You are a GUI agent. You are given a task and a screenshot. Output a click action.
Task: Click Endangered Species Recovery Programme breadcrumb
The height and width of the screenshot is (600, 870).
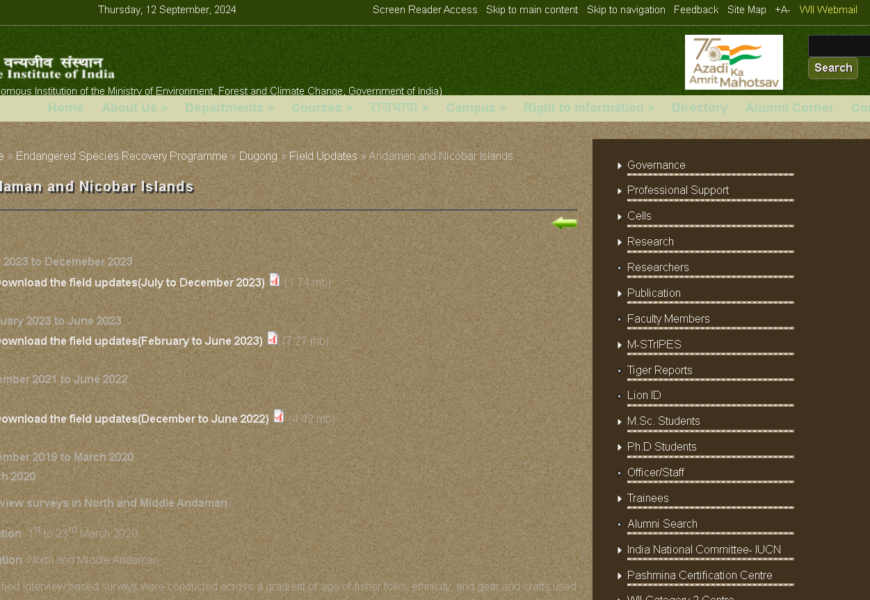click(x=121, y=156)
